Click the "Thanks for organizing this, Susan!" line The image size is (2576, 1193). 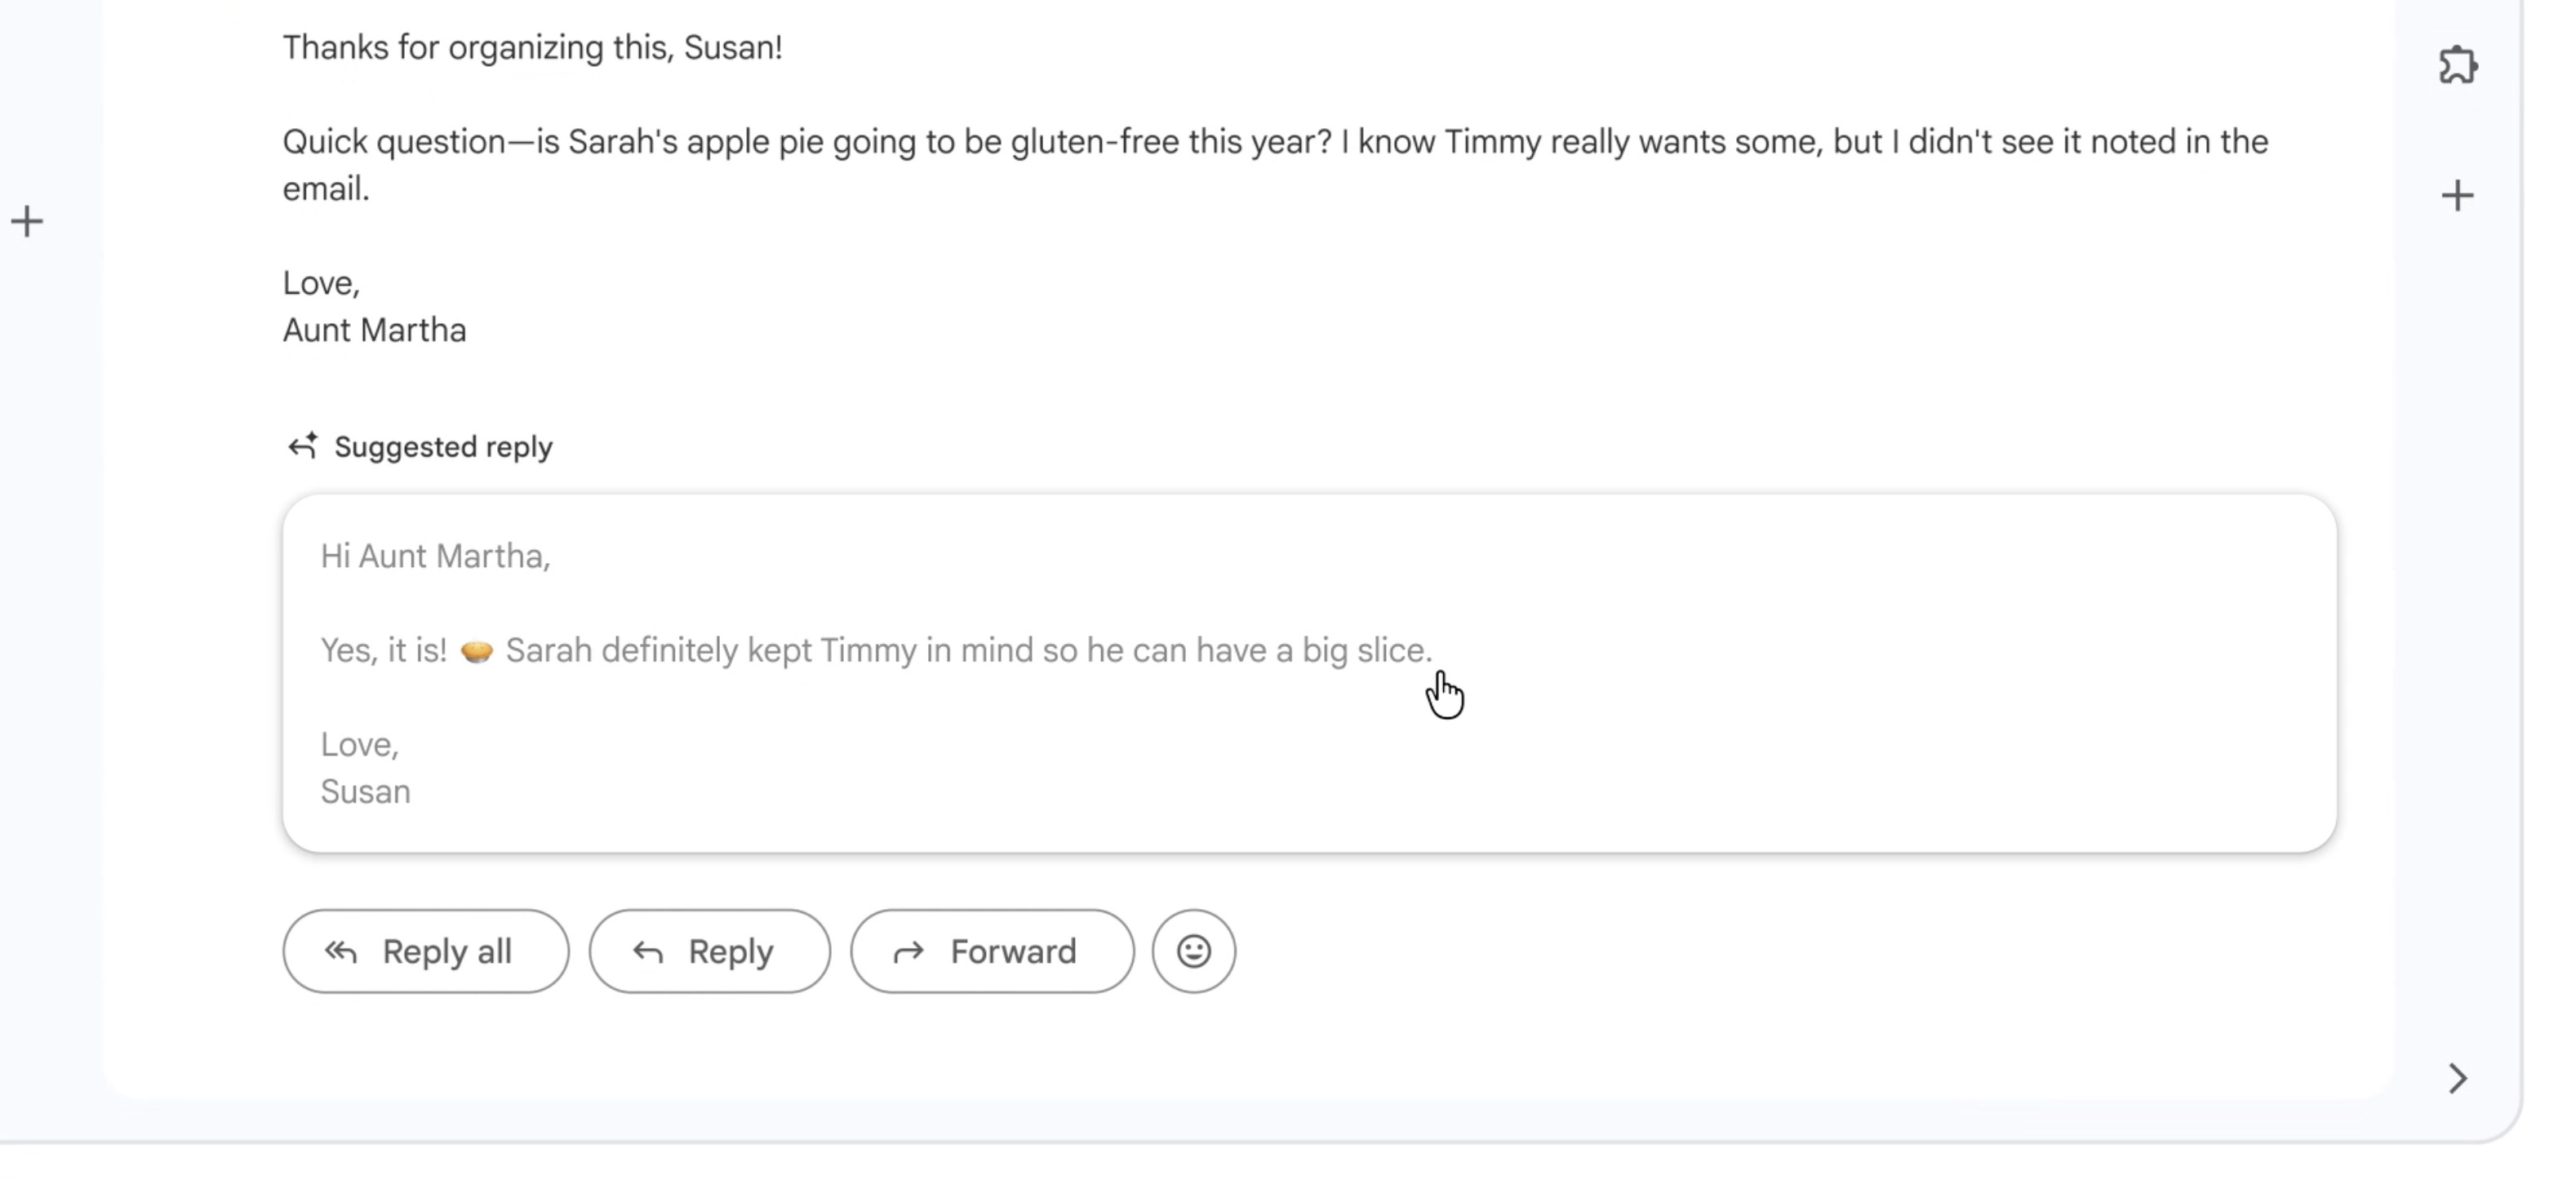click(532, 48)
